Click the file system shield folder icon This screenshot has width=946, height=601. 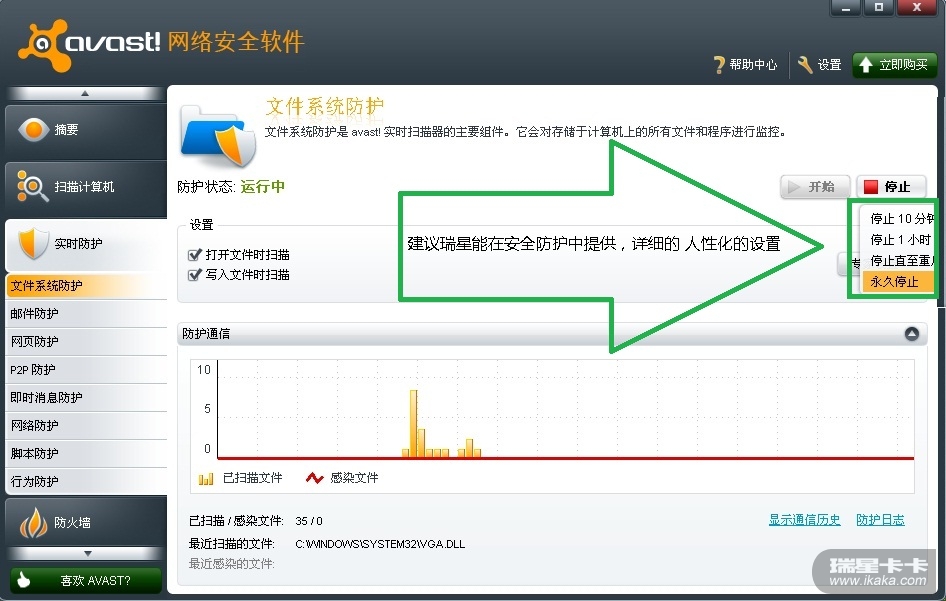tap(218, 136)
